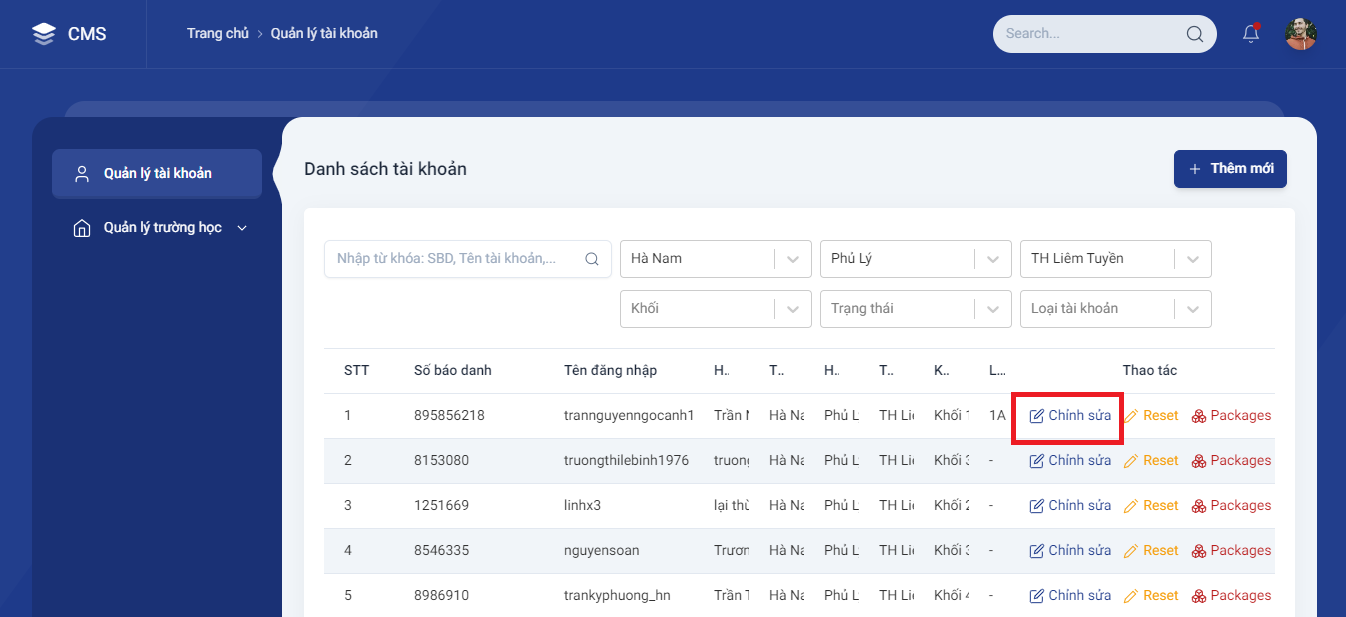Click the house icon beside Quản lý trường học
1346x617 pixels.
(82, 228)
